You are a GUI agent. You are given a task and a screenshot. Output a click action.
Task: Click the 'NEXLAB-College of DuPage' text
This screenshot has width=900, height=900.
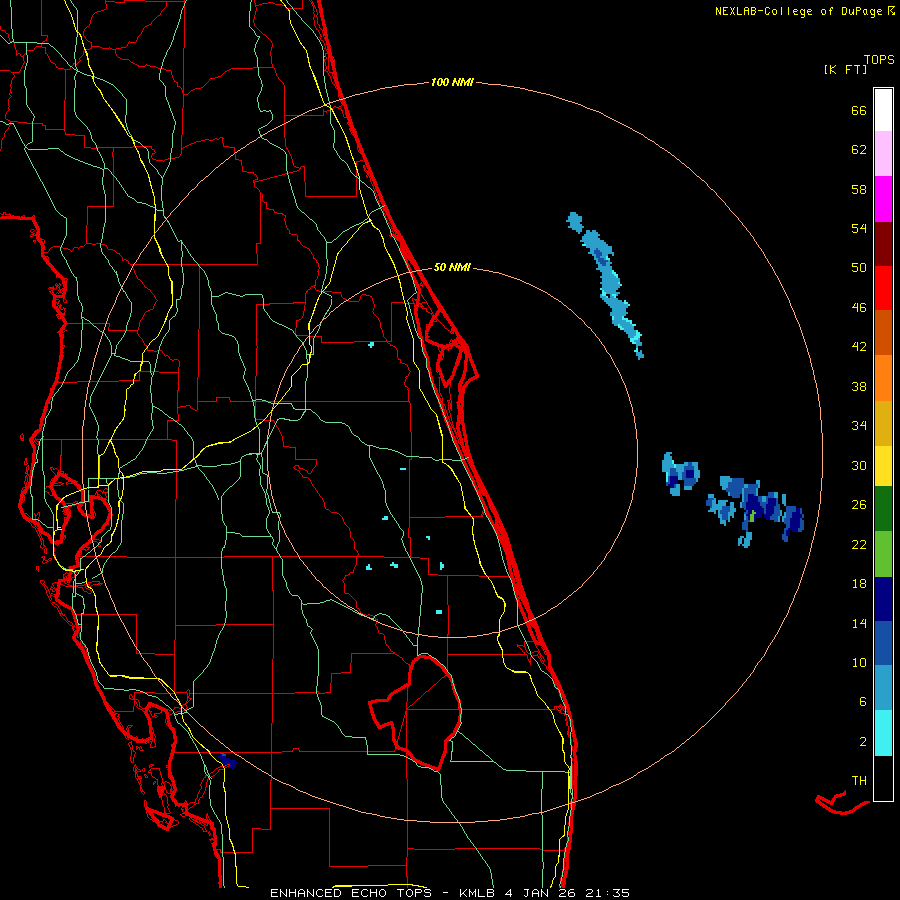pyautogui.click(x=799, y=11)
